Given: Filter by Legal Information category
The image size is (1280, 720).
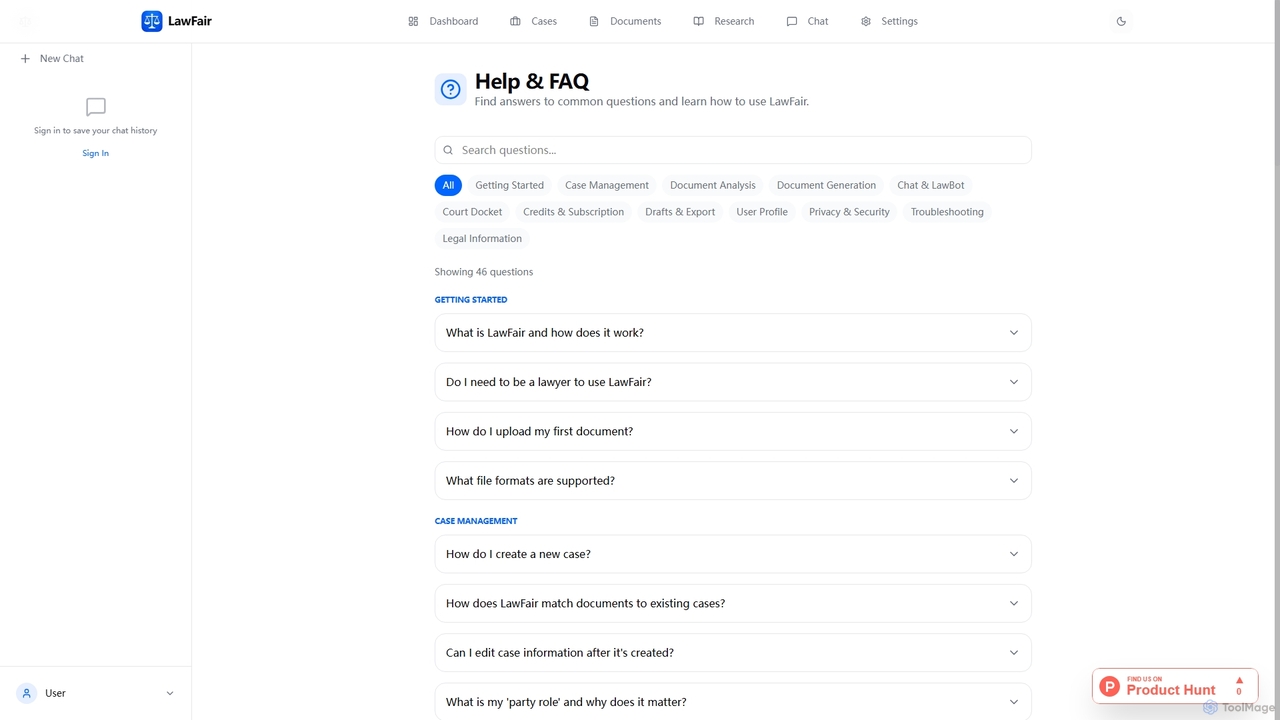Looking at the screenshot, I should point(482,239).
